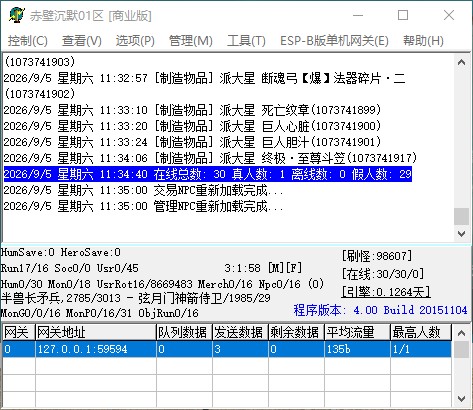473x410 pixels.
Task: Minimize the 赤壁沉默01区 window
Action: (x=358, y=15)
